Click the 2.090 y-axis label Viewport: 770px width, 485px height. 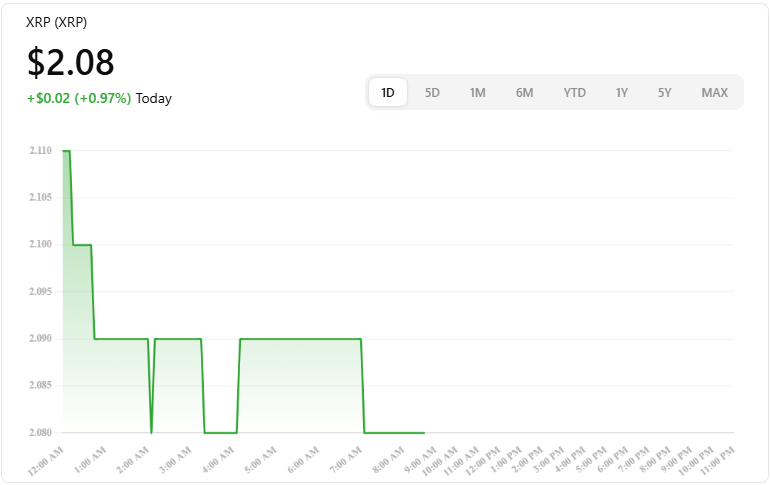click(x=40, y=339)
